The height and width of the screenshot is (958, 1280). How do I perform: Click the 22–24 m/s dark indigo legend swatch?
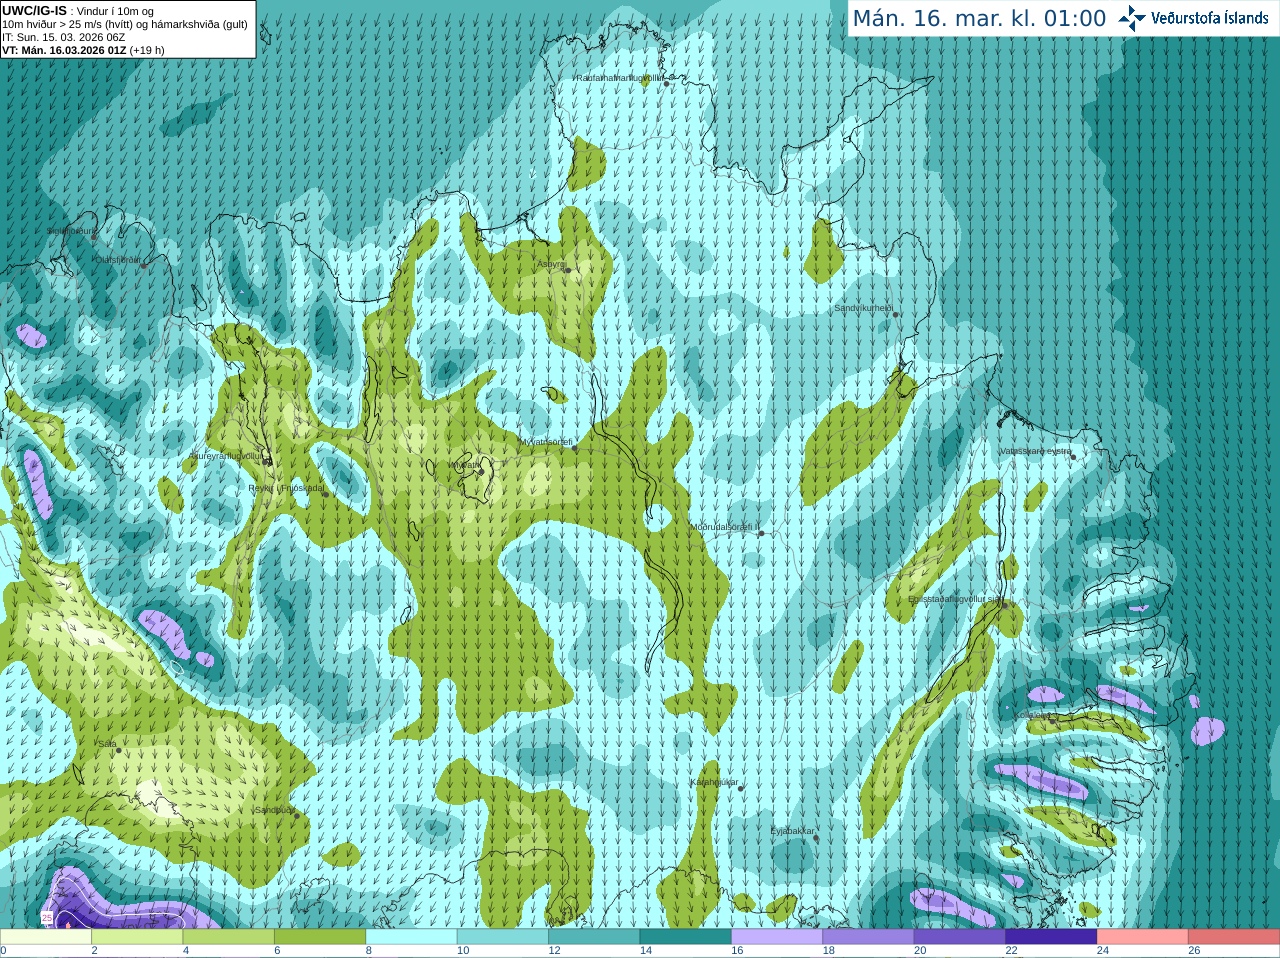coord(1052,936)
